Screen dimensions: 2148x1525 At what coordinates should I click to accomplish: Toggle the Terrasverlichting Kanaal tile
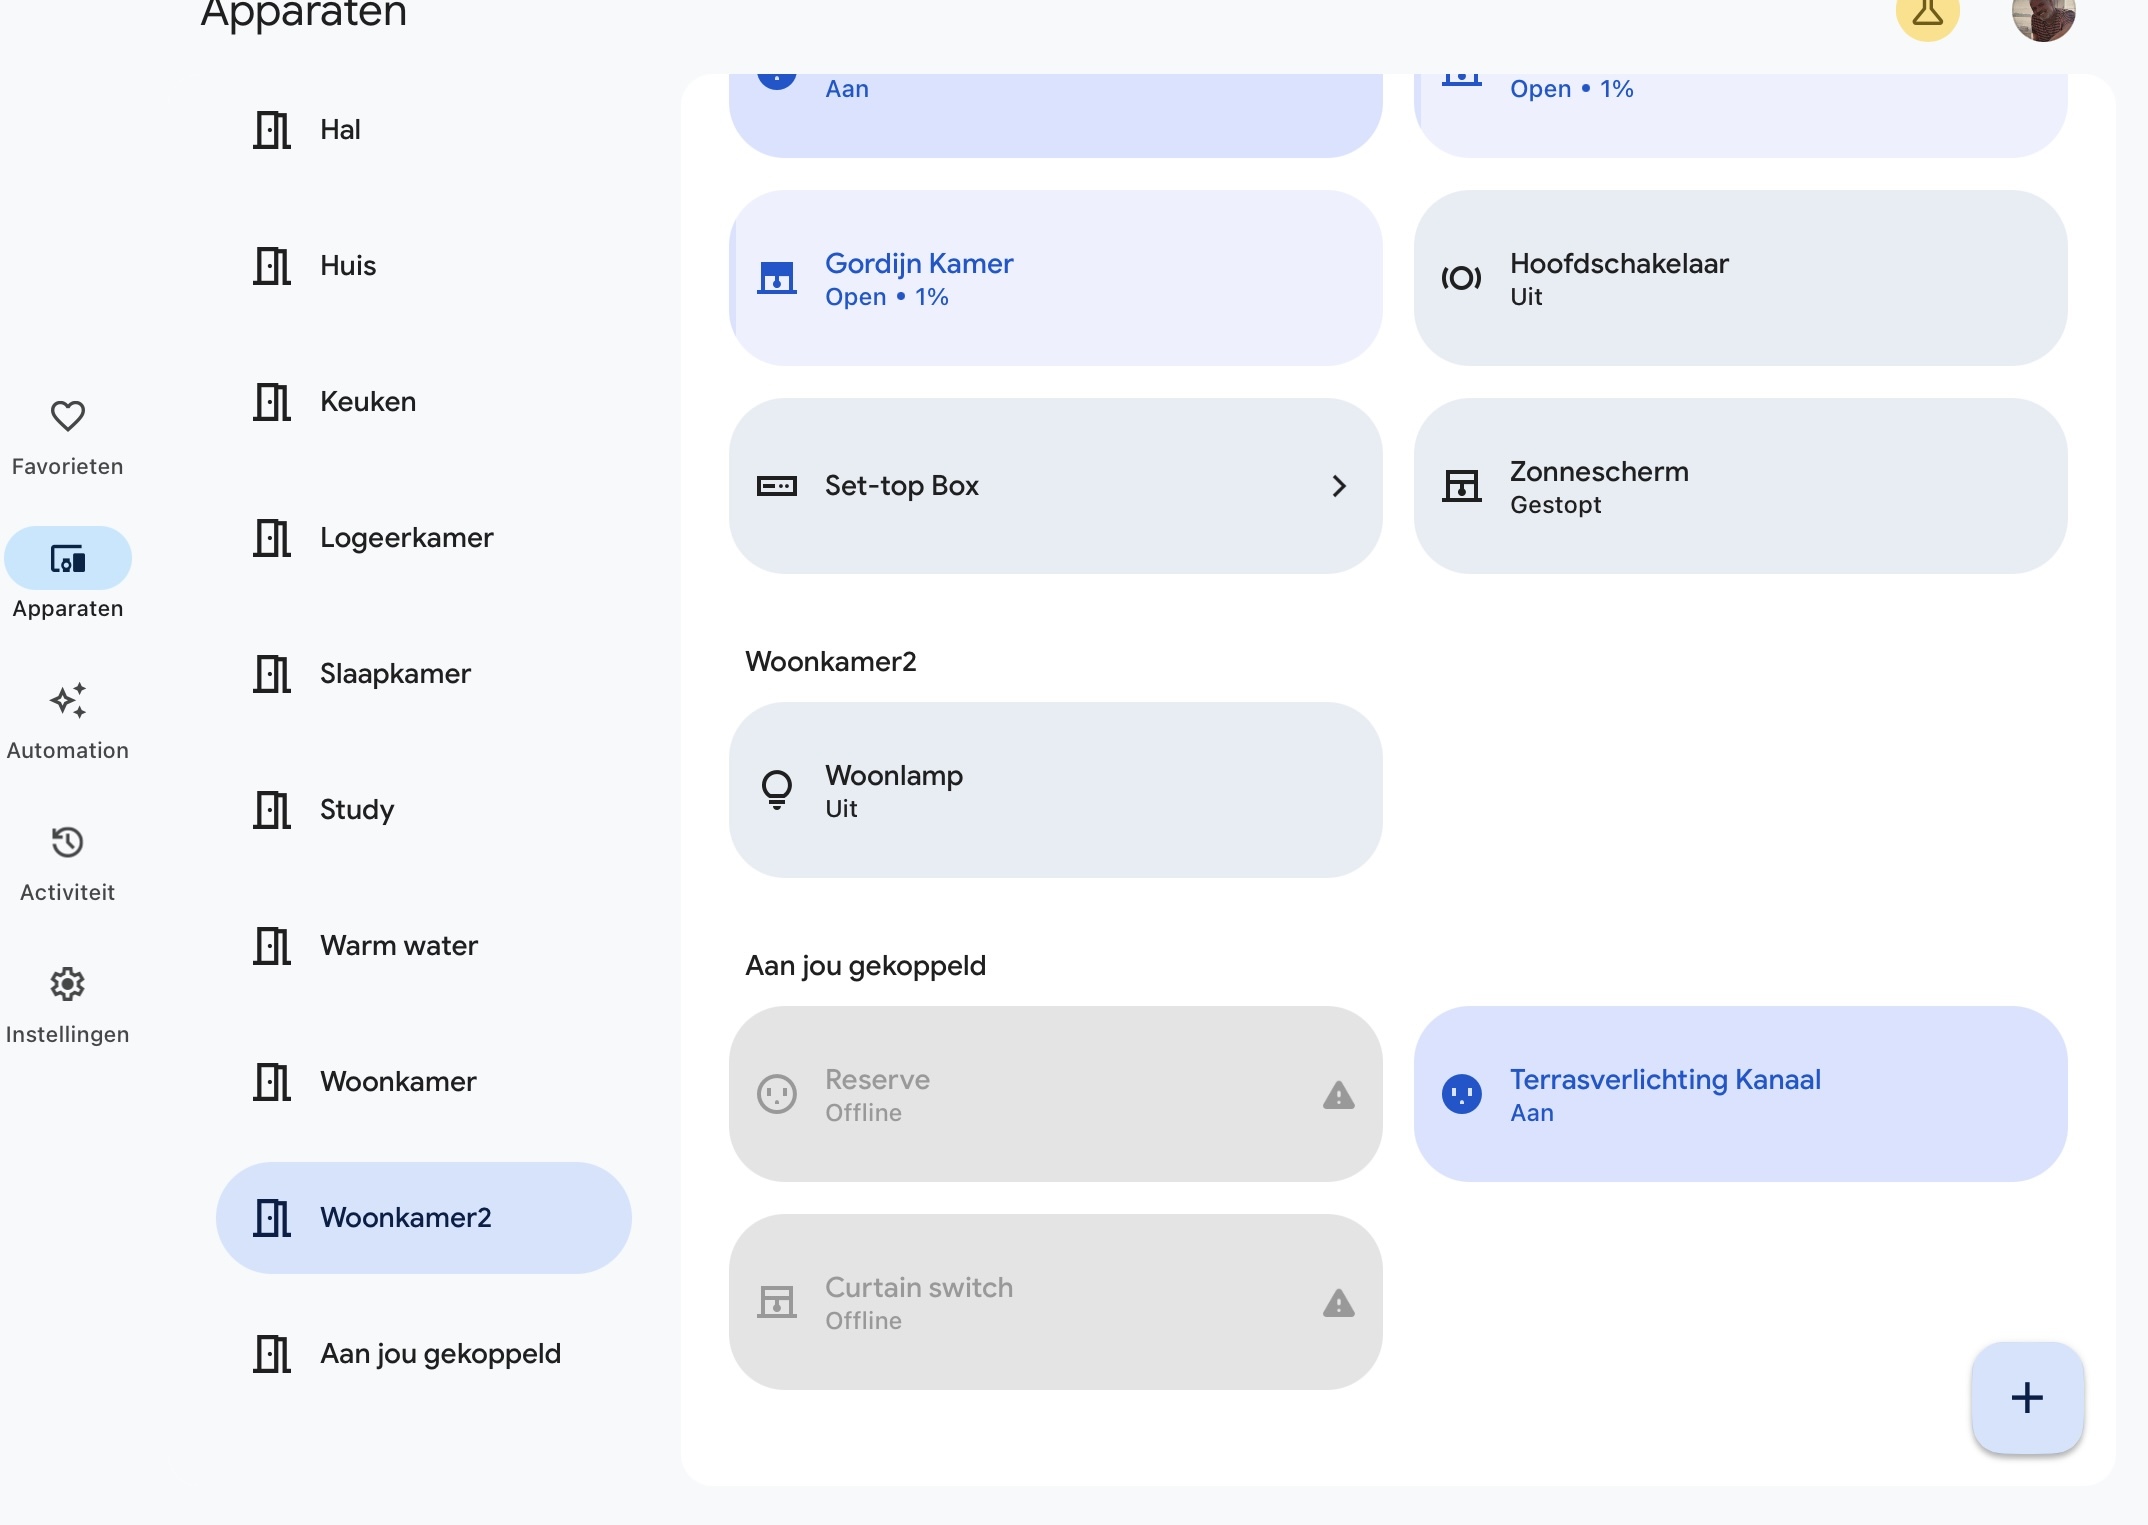[x=1740, y=1094]
